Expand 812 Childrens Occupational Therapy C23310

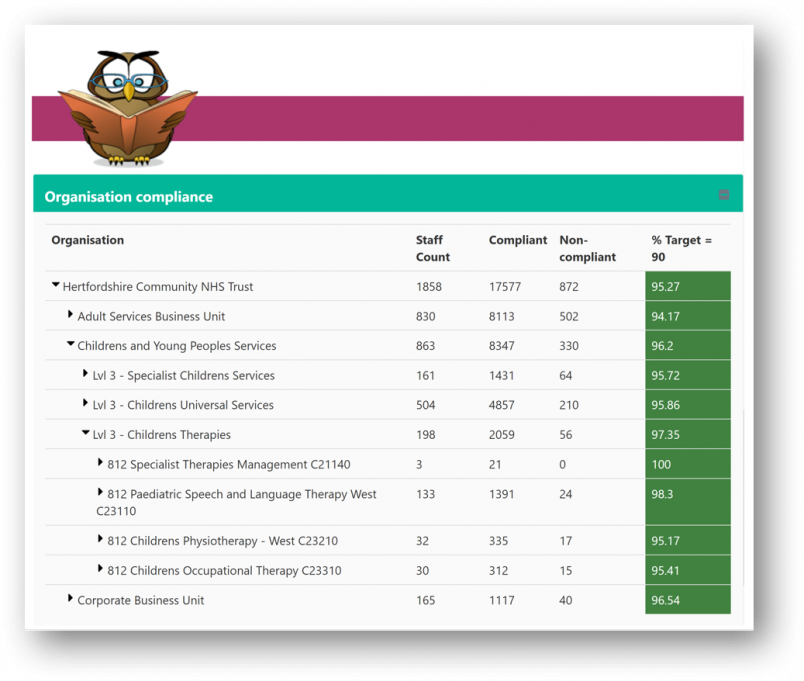pos(100,569)
